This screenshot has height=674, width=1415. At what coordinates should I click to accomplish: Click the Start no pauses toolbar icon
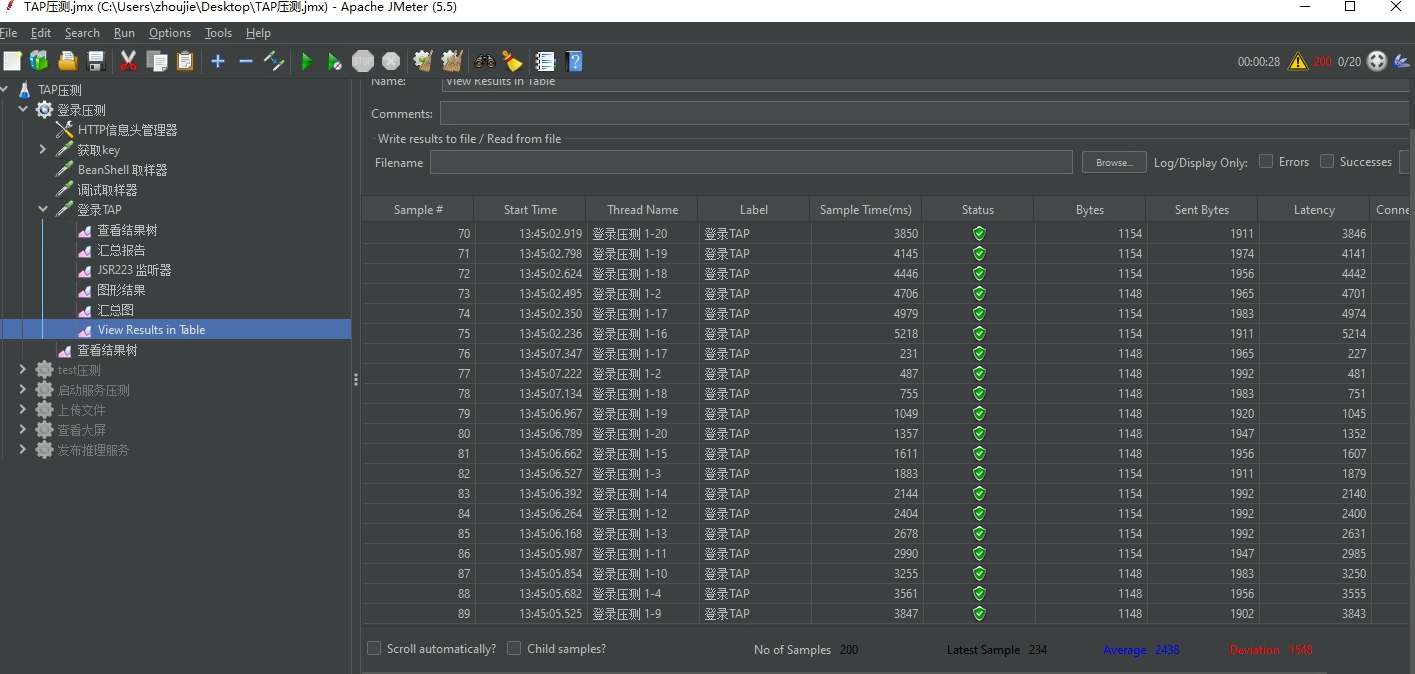click(x=334, y=62)
